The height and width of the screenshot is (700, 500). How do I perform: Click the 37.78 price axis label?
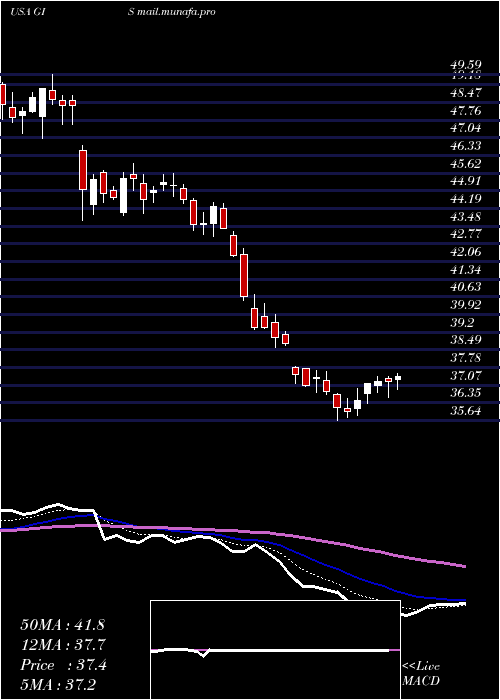click(x=466, y=358)
